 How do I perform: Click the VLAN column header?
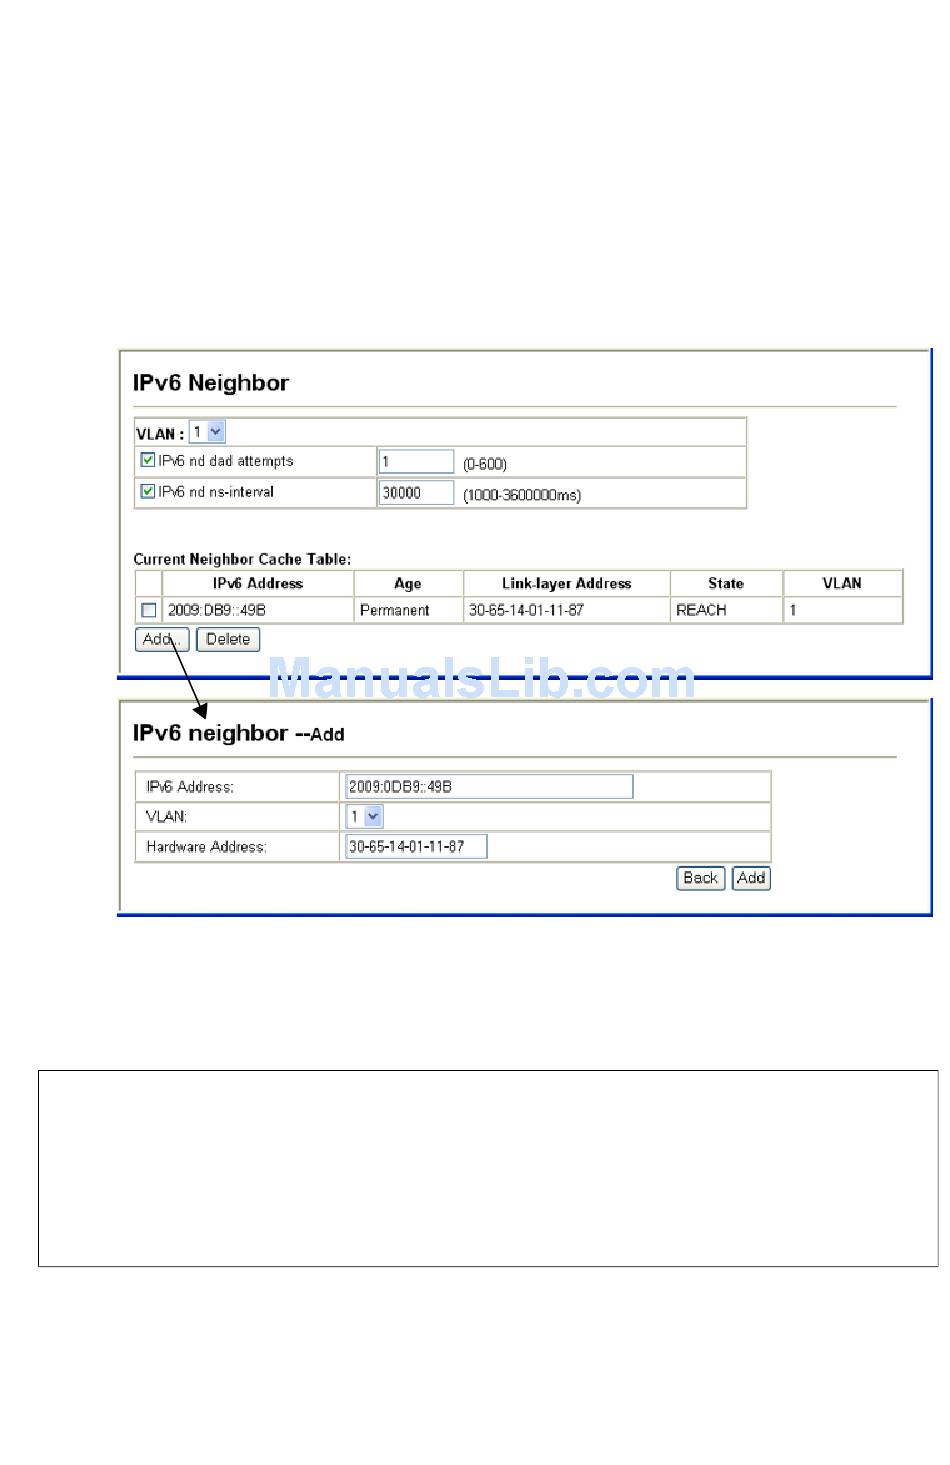(x=842, y=584)
